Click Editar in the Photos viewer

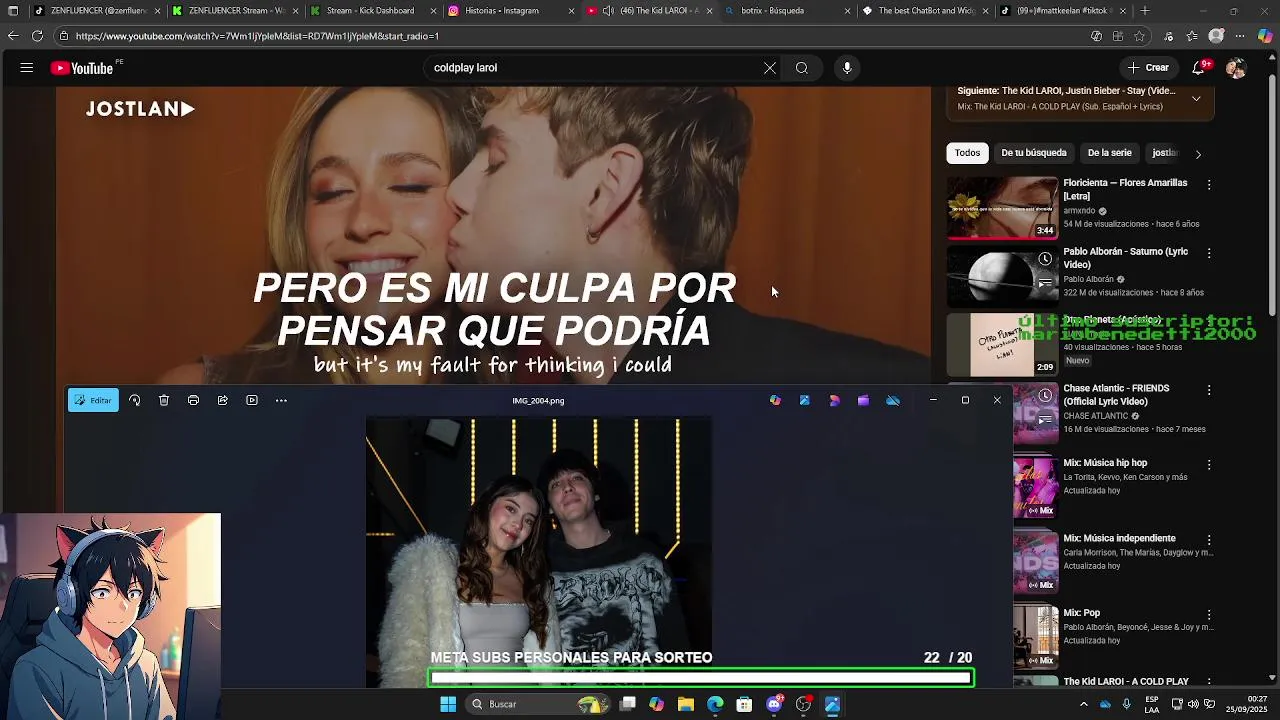[93, 400]
